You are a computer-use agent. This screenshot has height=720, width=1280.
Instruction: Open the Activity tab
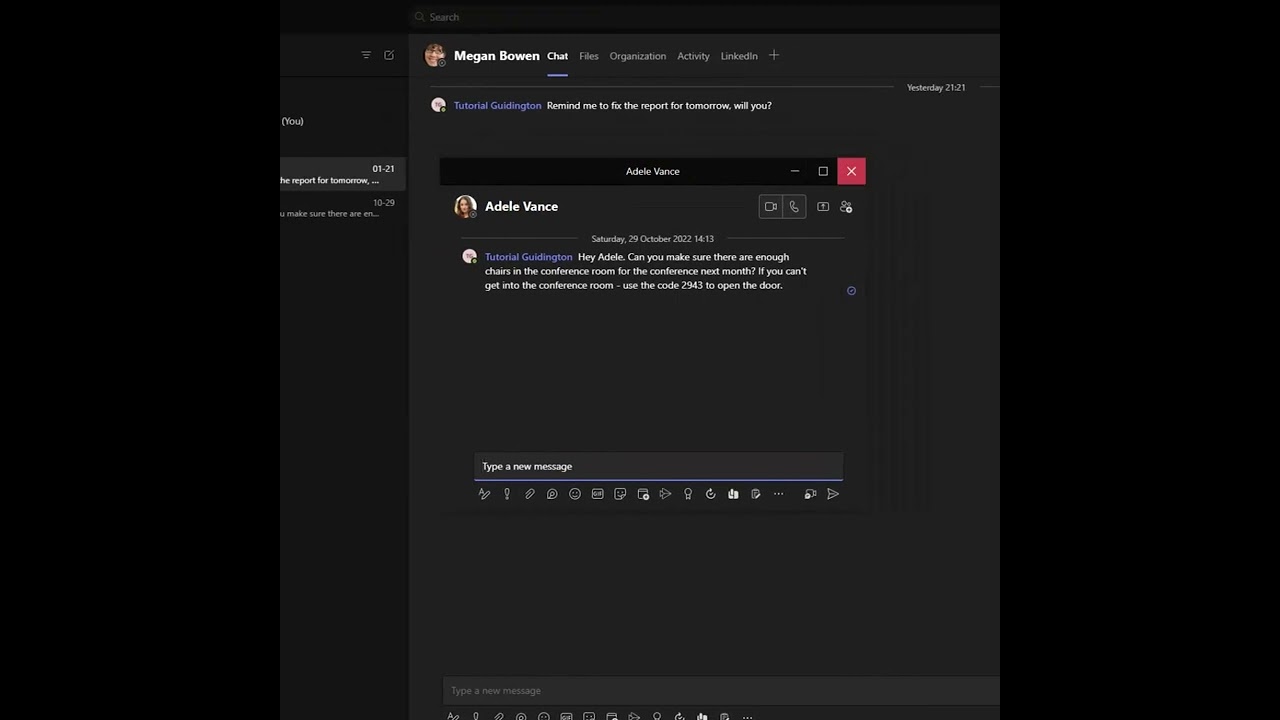[693, 56]
